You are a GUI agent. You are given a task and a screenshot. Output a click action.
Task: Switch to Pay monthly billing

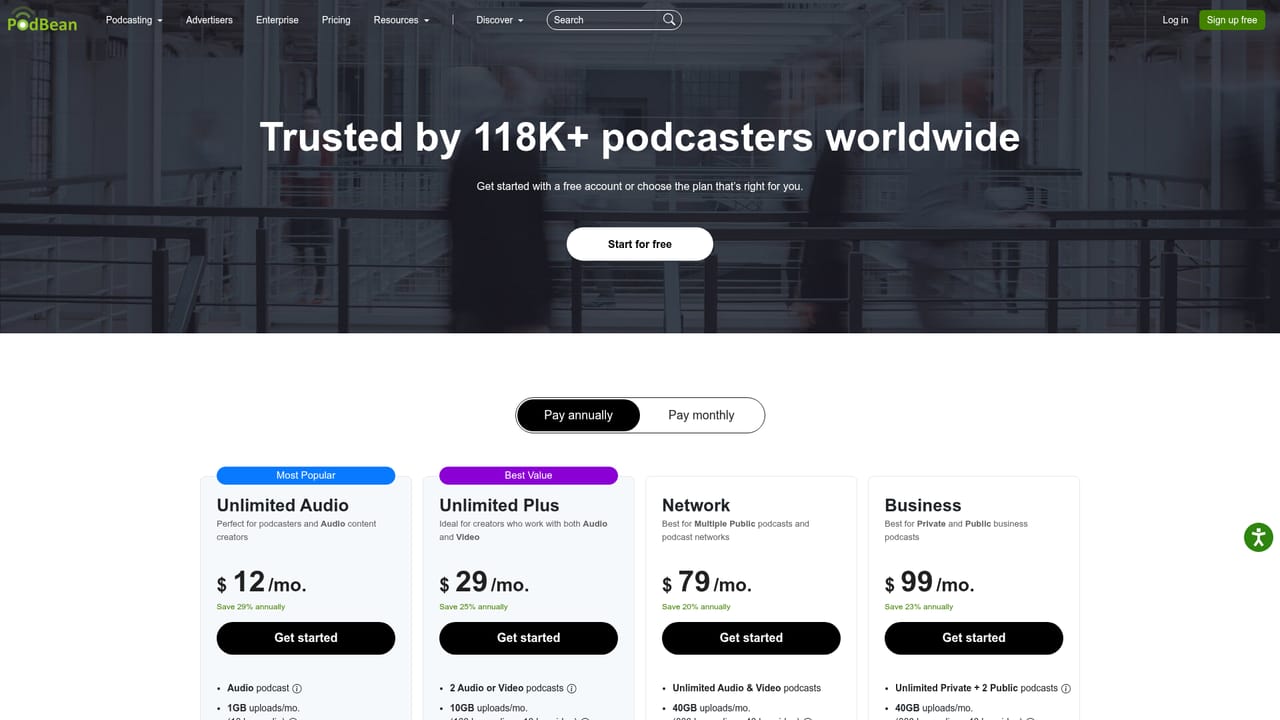click(x=701, y=415)
